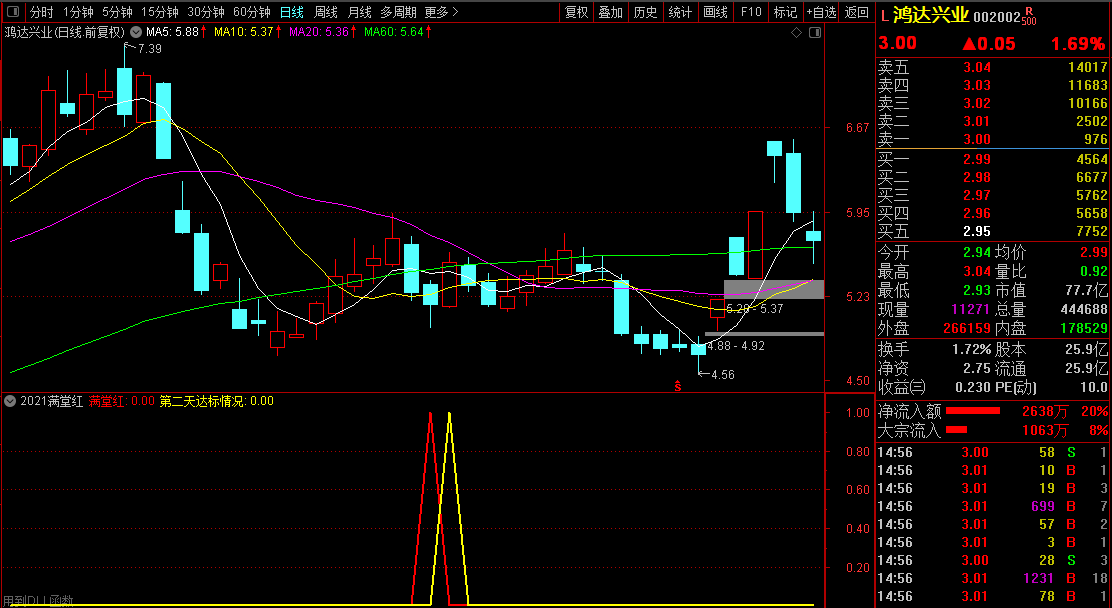Activate the 画线 drawing tool button

pos(715,12)
